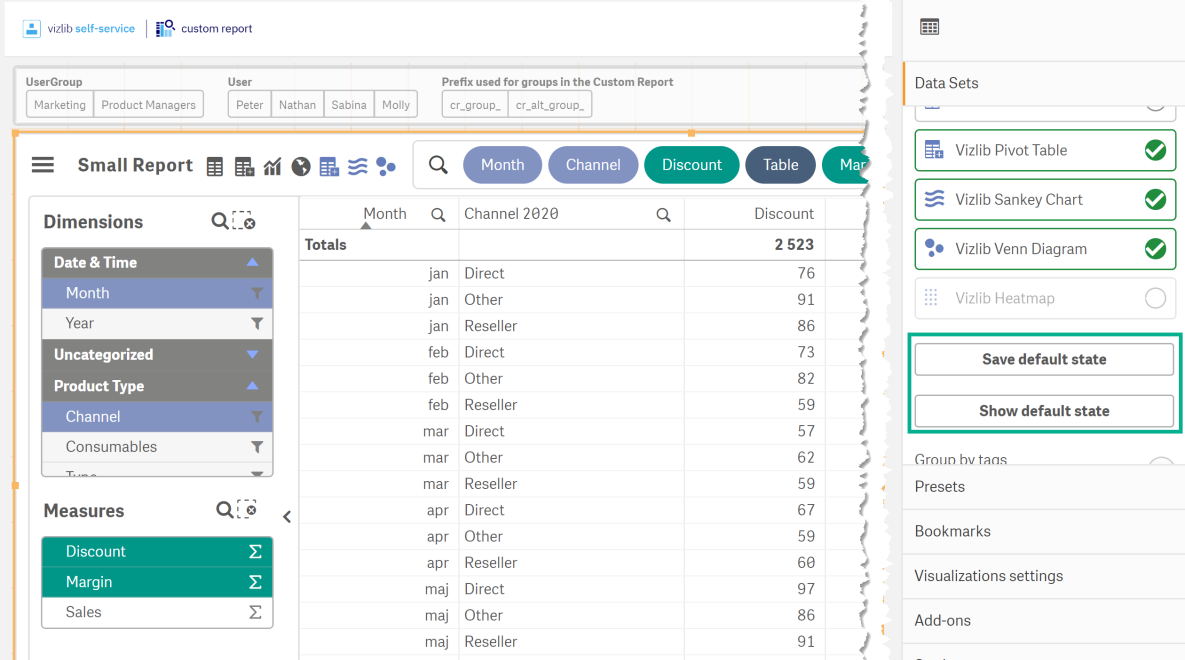Expand the Presets section

(x=1044, y=487)
